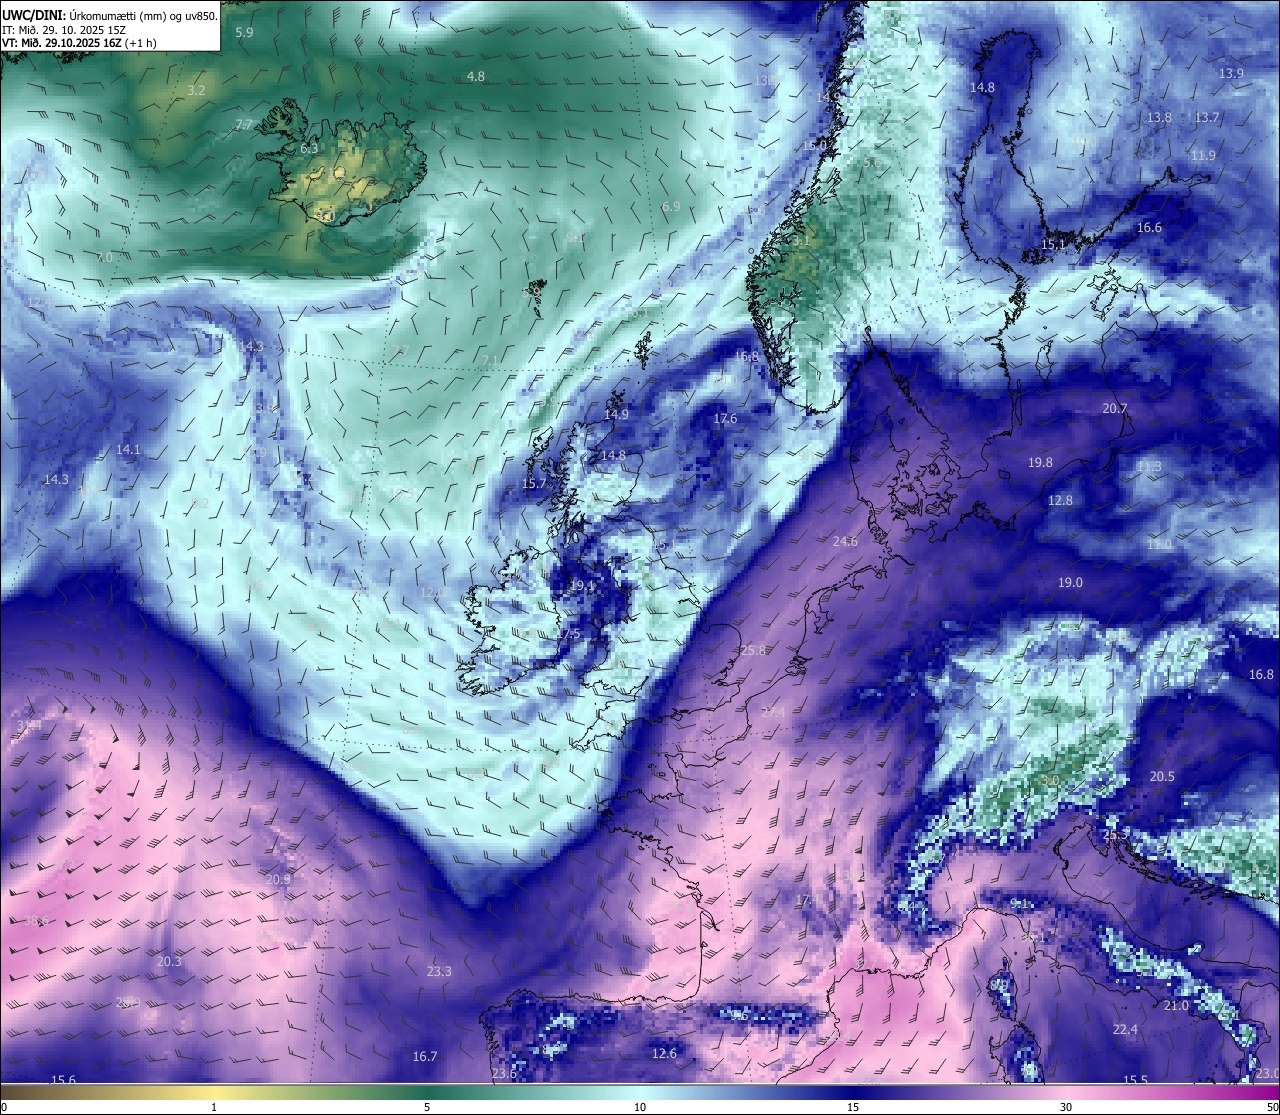Click the value 21.0 over Italy

point(1176,1006)
